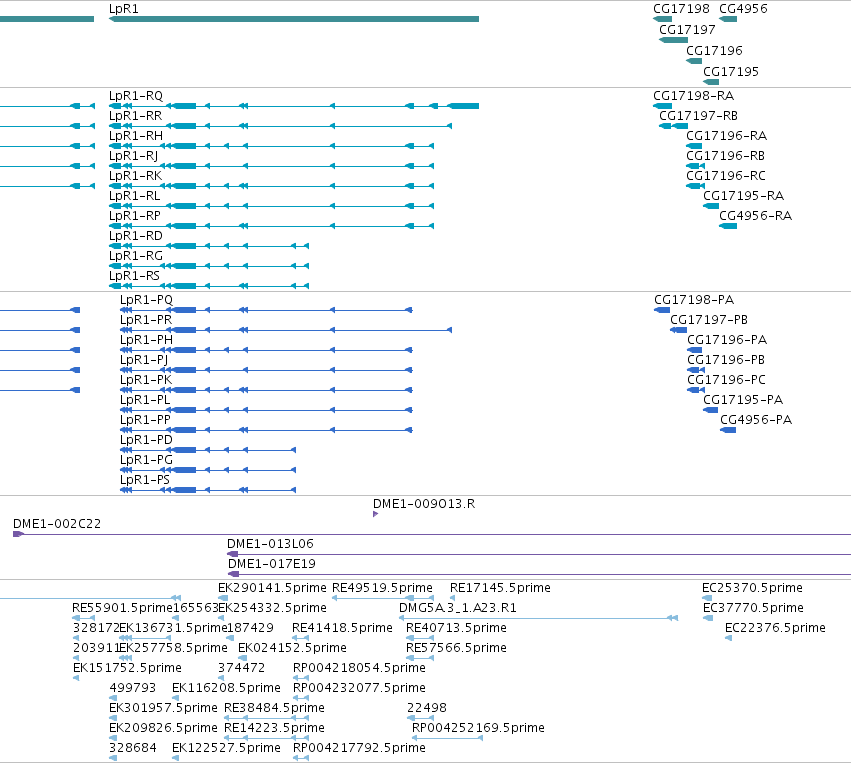Select the CG17198 gene label

(681, 9)
